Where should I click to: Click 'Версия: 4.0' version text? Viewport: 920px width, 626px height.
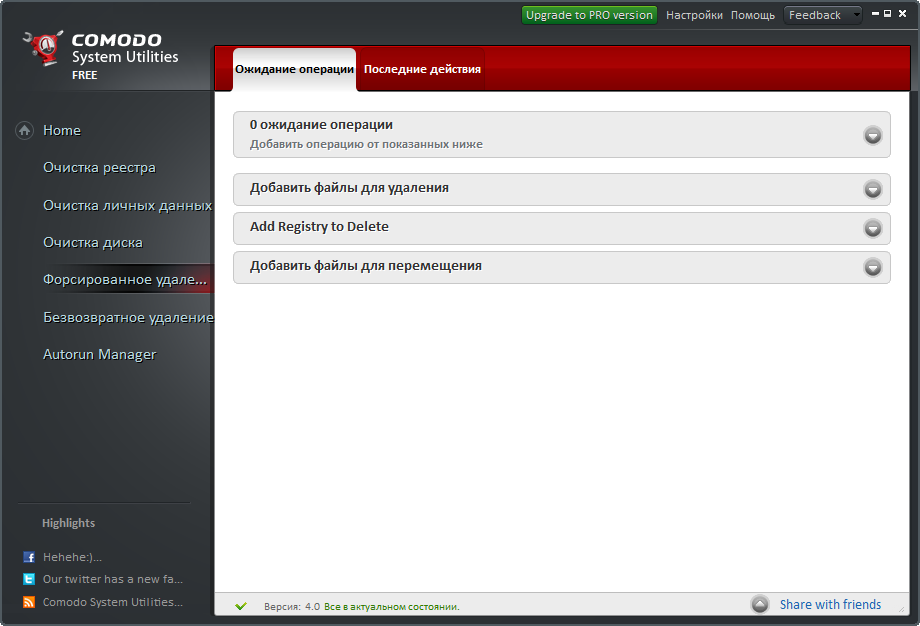[x=292, y=607]
